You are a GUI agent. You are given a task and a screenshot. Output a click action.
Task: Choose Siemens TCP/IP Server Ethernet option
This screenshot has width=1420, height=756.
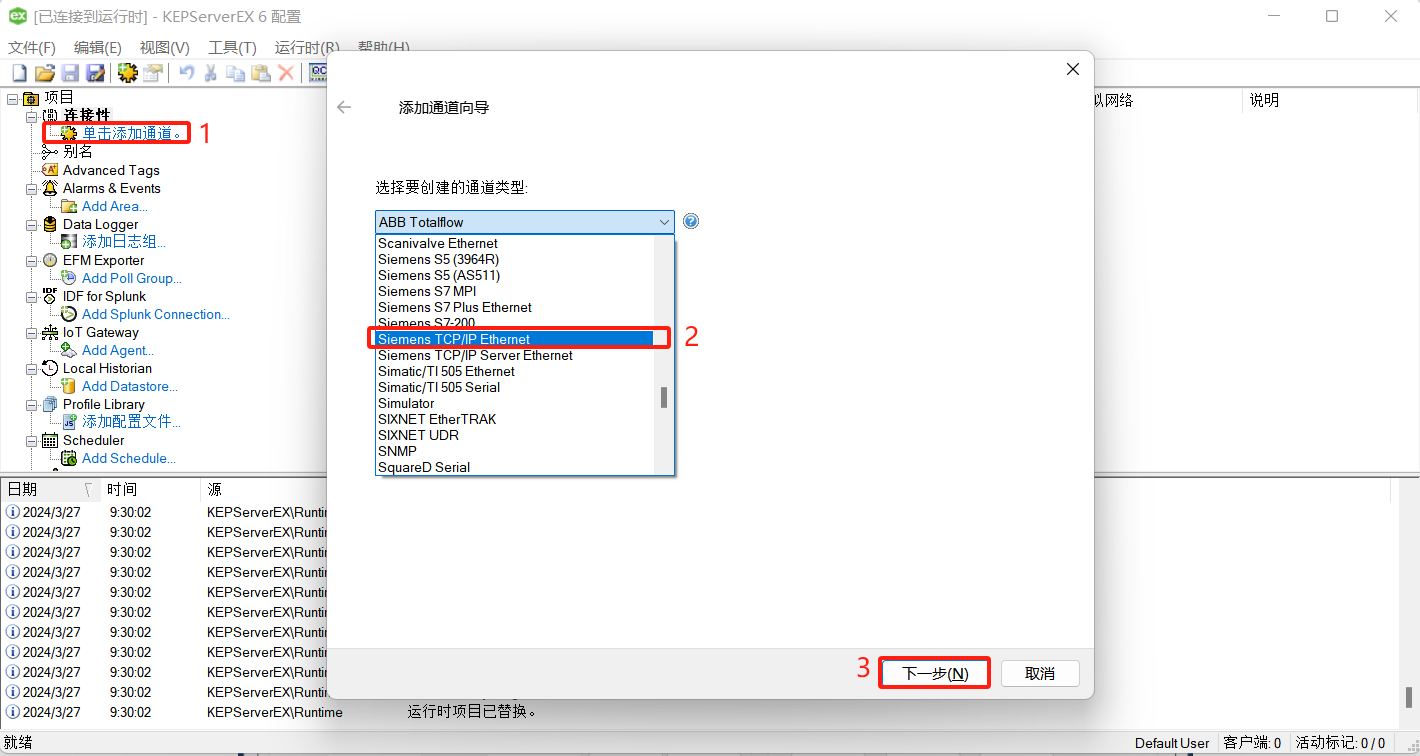click(x=514, y=355)
